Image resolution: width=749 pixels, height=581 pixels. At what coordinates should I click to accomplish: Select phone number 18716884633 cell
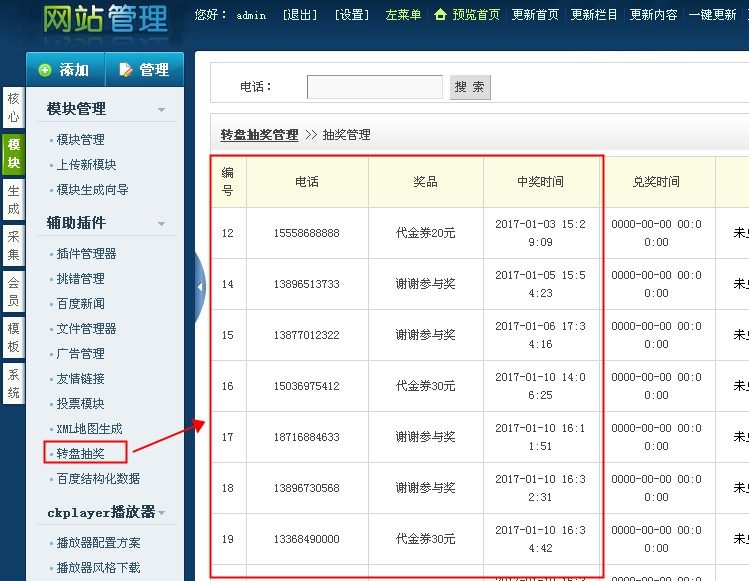coord(307,437)
